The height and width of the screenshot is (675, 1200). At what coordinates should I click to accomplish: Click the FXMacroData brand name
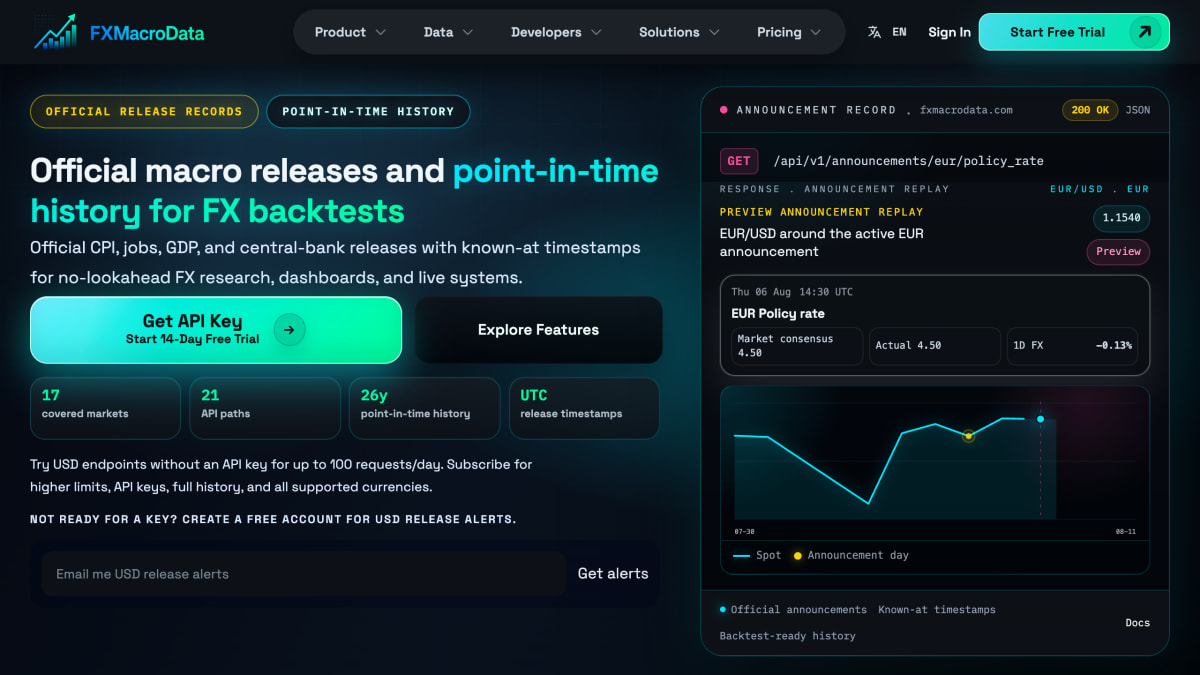[x=147, y=33]
